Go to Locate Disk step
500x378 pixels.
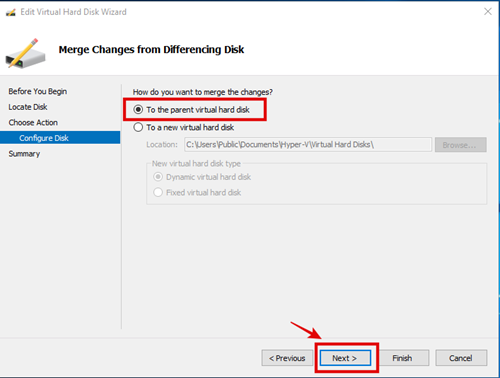pyautogui.click(x=28, y=107)
